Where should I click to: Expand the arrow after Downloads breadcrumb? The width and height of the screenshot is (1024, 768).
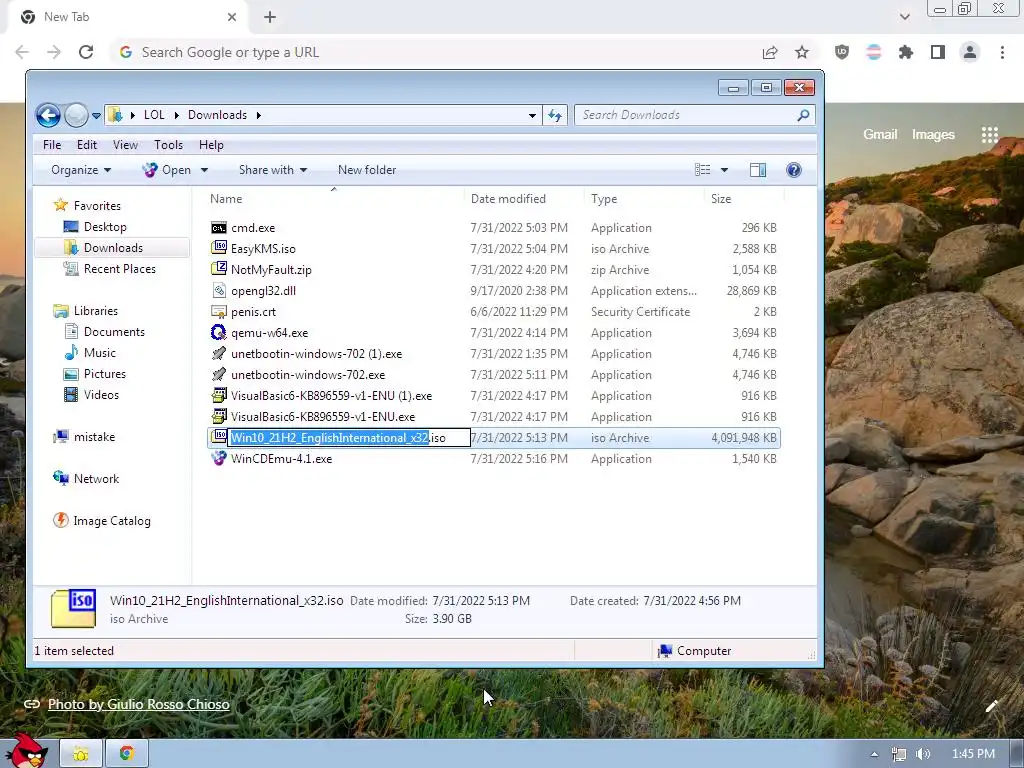pos(259,115)
